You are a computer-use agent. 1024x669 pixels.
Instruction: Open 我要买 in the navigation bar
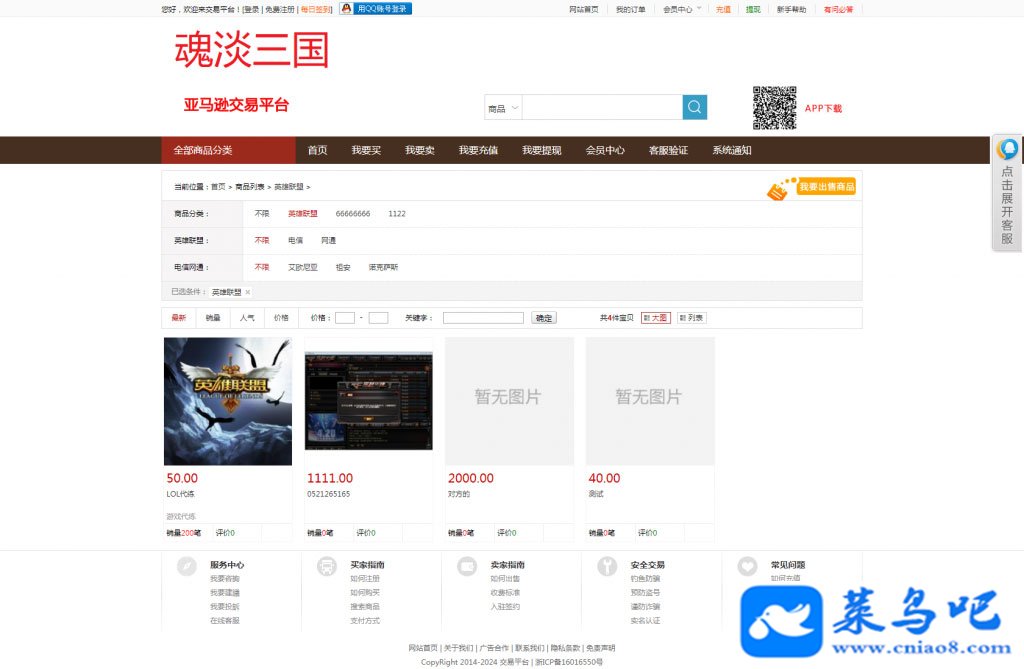pyautogui.click(x=366, y=150)
